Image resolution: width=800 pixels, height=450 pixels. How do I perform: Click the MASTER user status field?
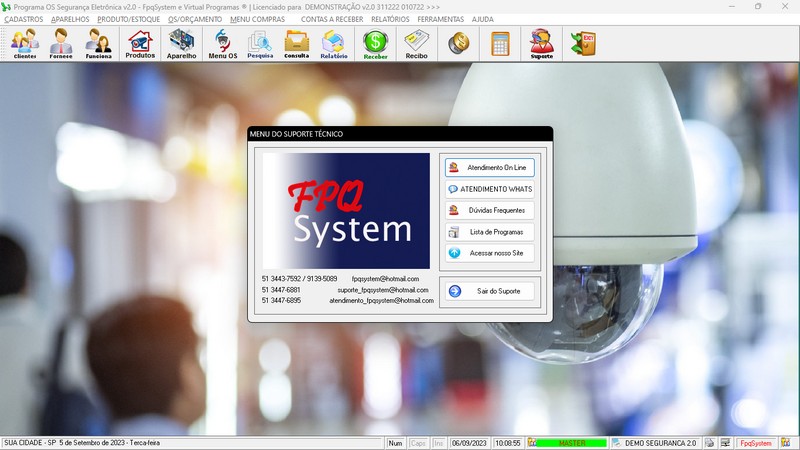pos(572,443)
